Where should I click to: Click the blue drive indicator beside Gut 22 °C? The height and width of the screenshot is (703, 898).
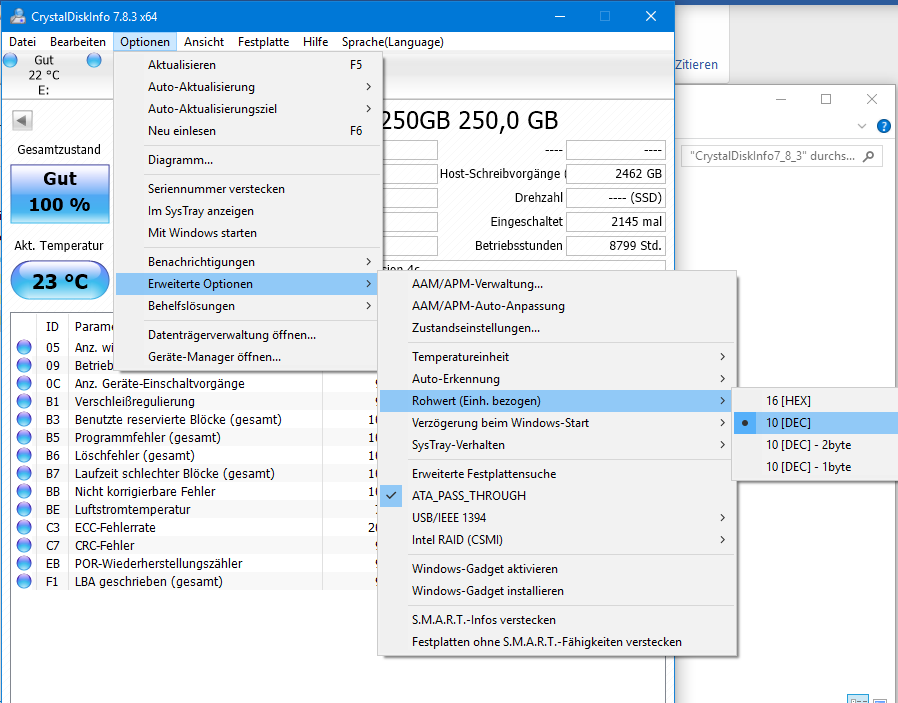(x=10, y=60)
